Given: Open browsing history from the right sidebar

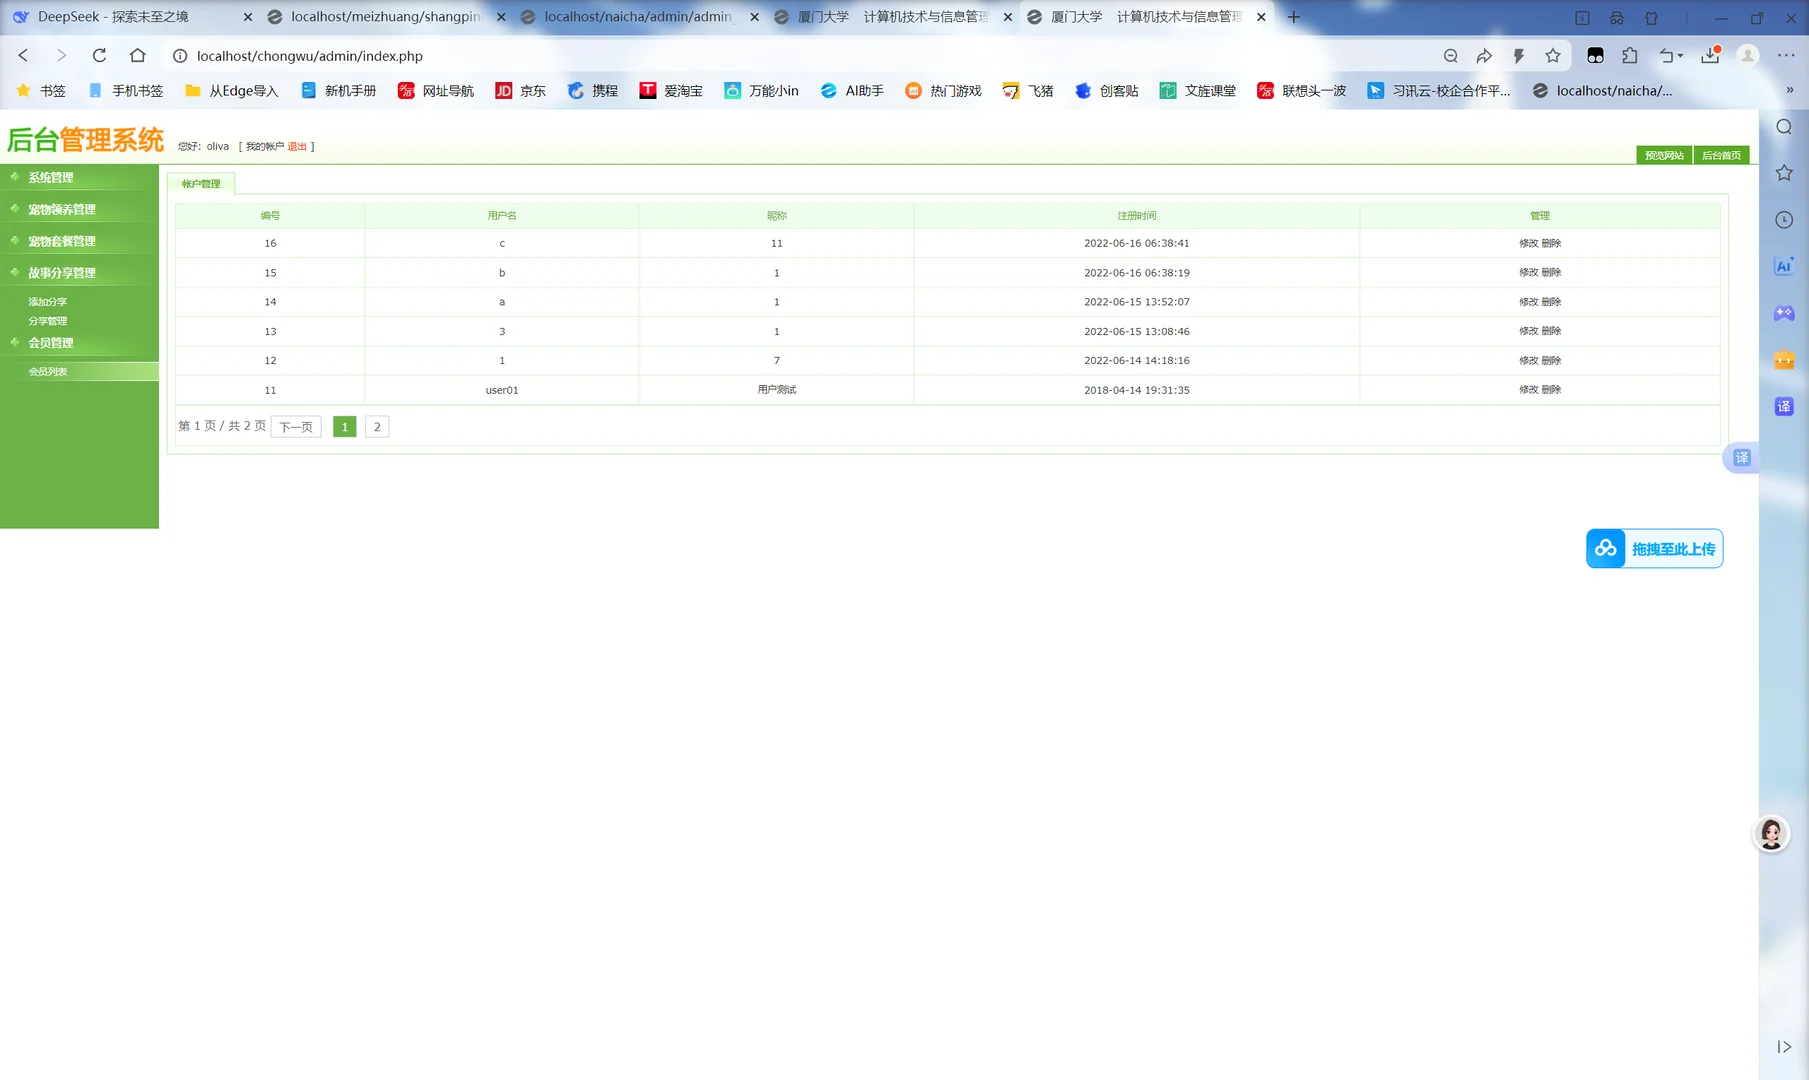Looking at the screenshot, I should [1783, 219].
